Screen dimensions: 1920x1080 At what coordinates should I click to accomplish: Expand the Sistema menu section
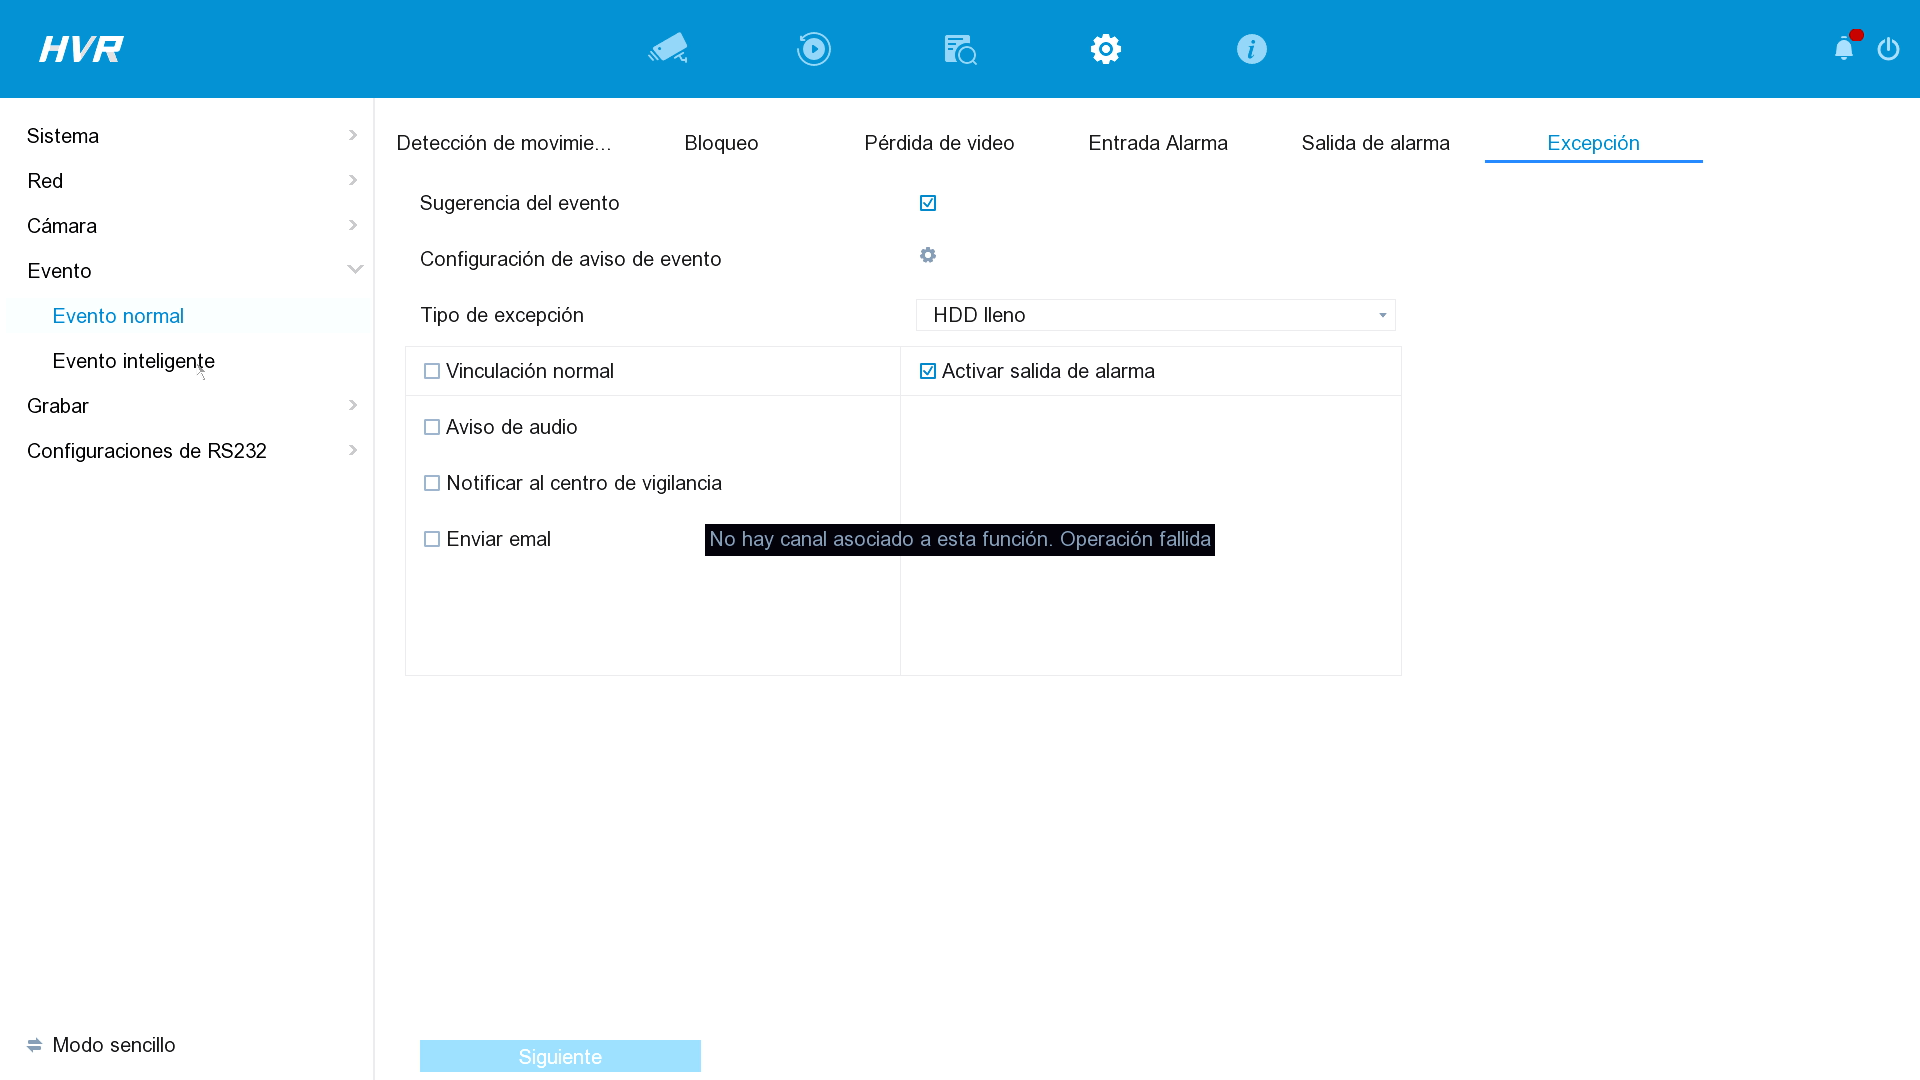(x=190, y=136)
